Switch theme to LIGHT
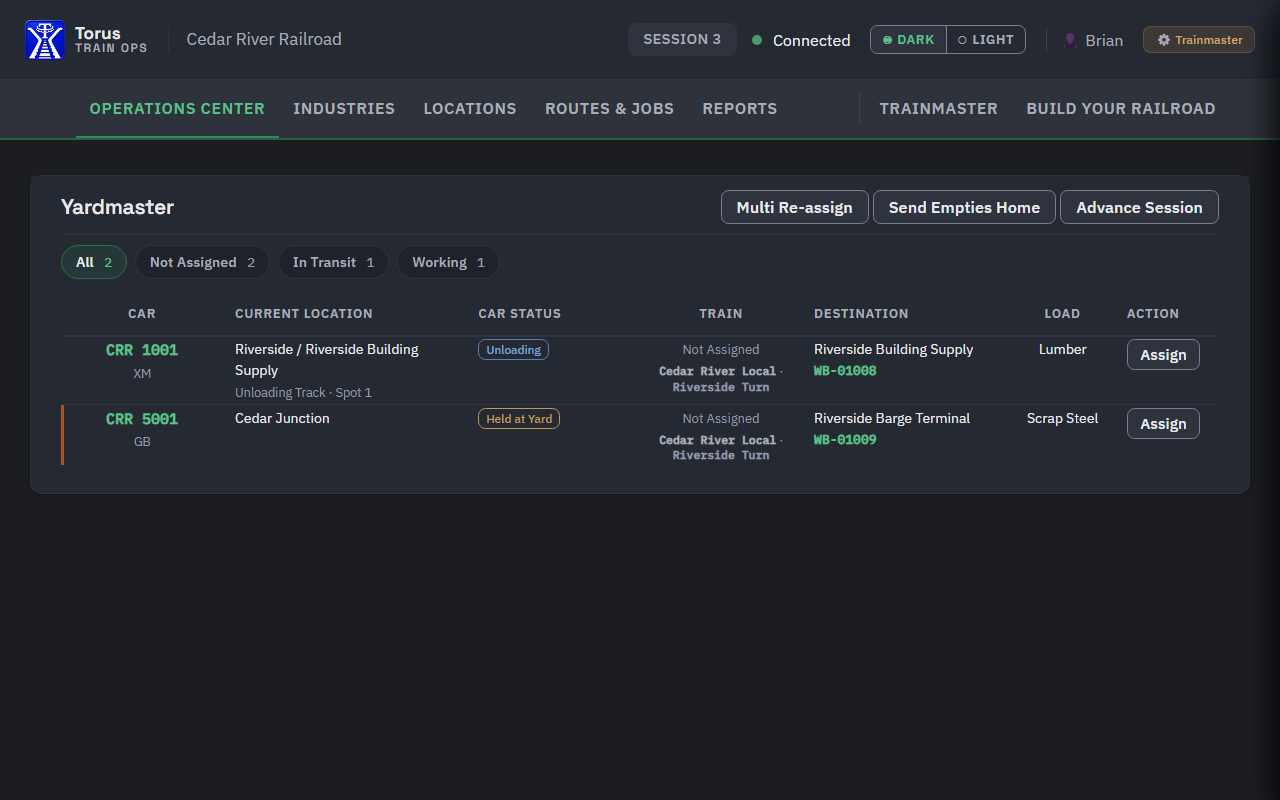 986,40
